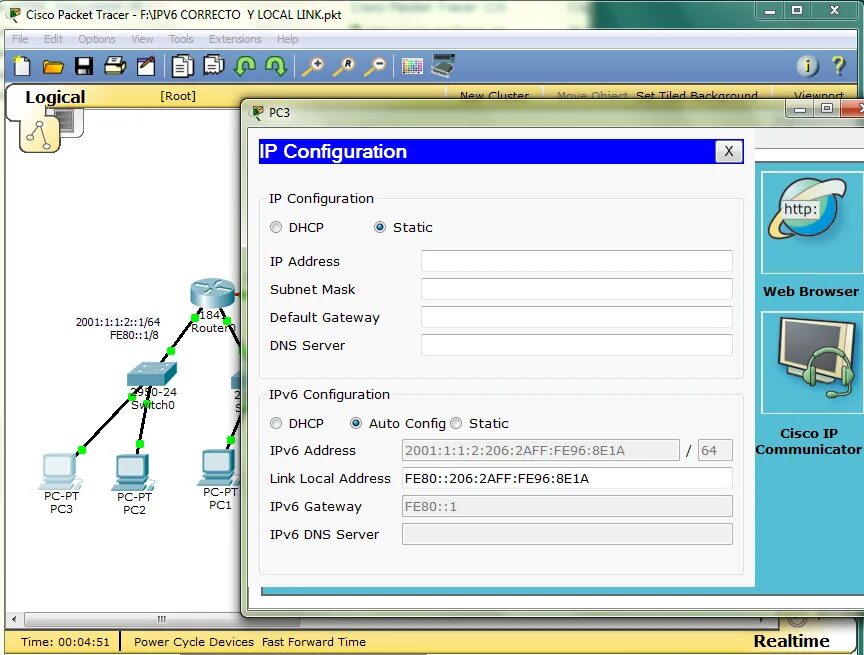Open the Activity Wizard icon

click(146, 66)
